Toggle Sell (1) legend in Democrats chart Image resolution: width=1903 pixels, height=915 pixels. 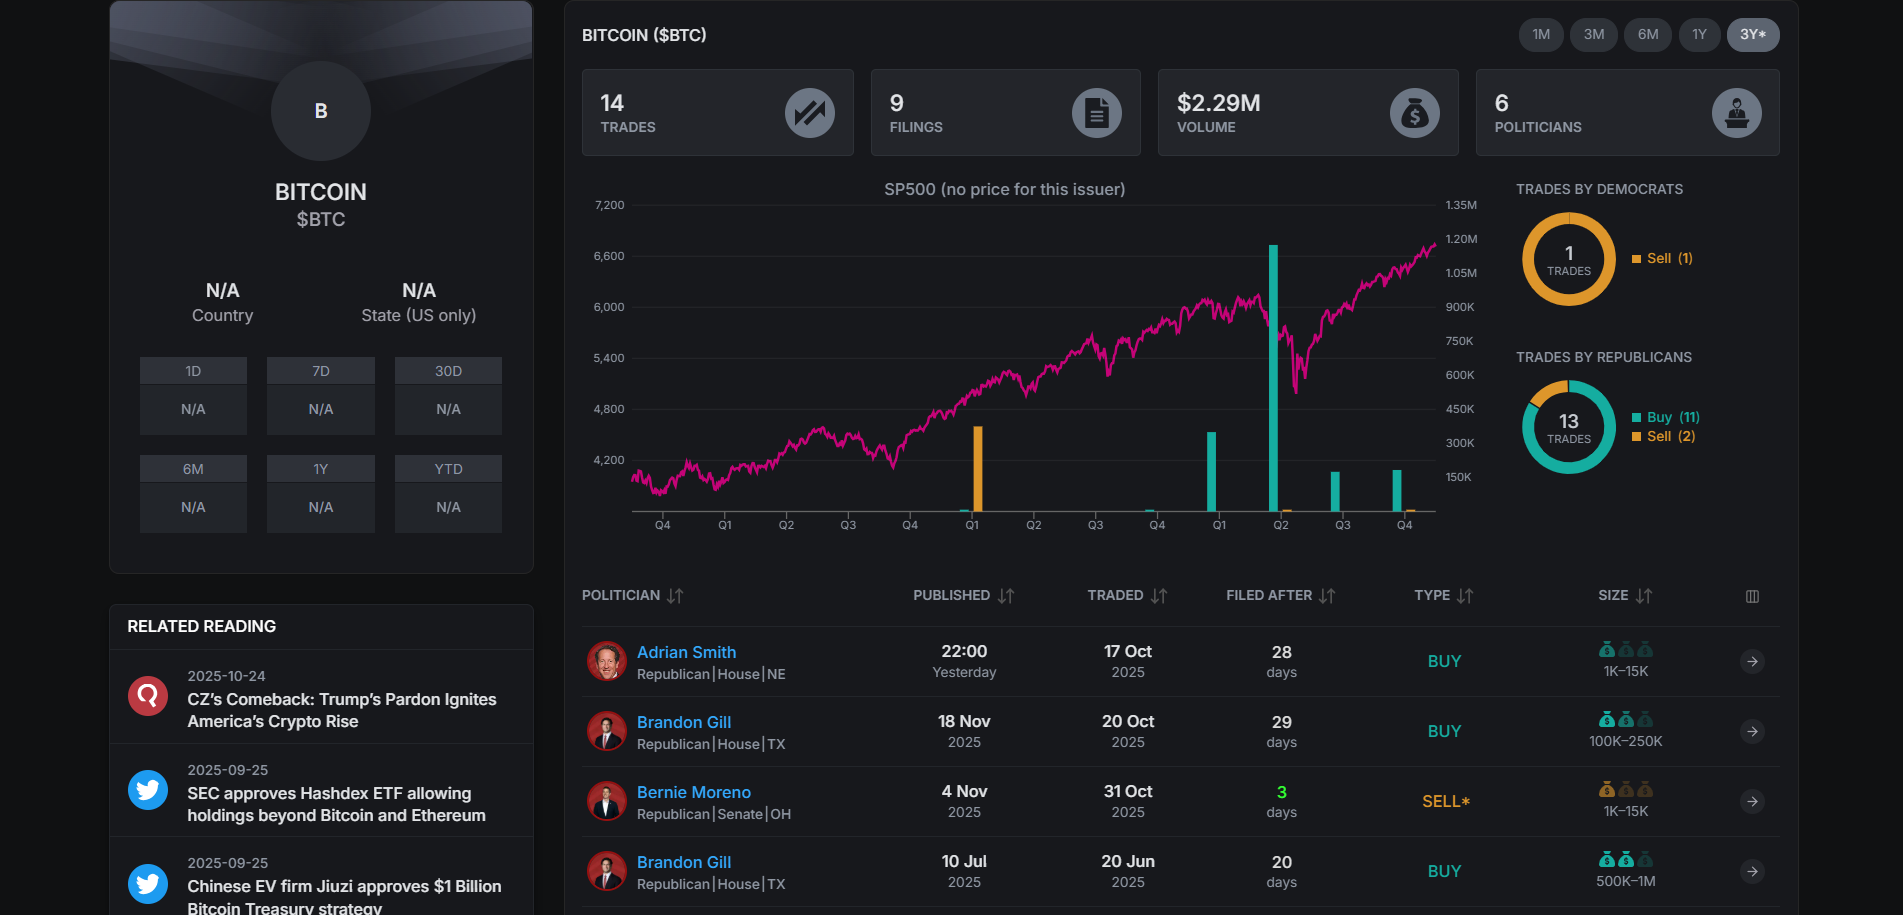pyautogui.click(x=1662, y=258)
